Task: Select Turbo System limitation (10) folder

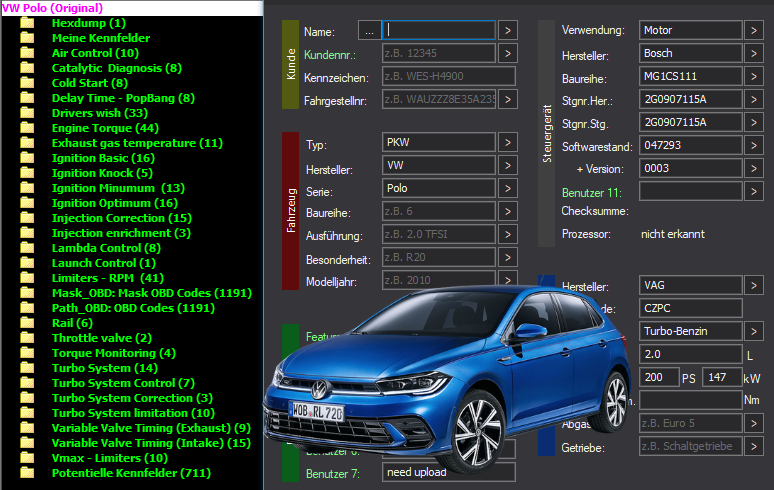Action: coord(133,413)
